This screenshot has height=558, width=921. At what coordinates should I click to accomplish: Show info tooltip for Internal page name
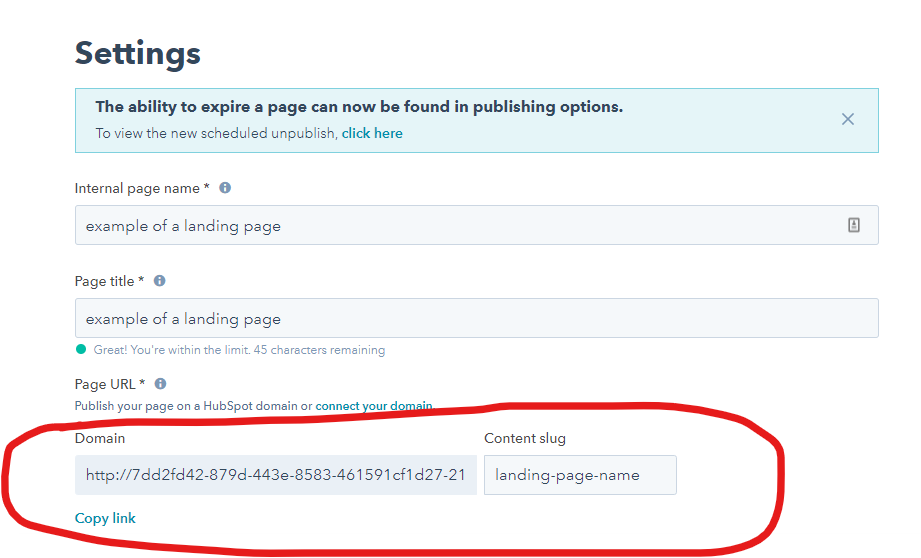[x=225, y=187]
